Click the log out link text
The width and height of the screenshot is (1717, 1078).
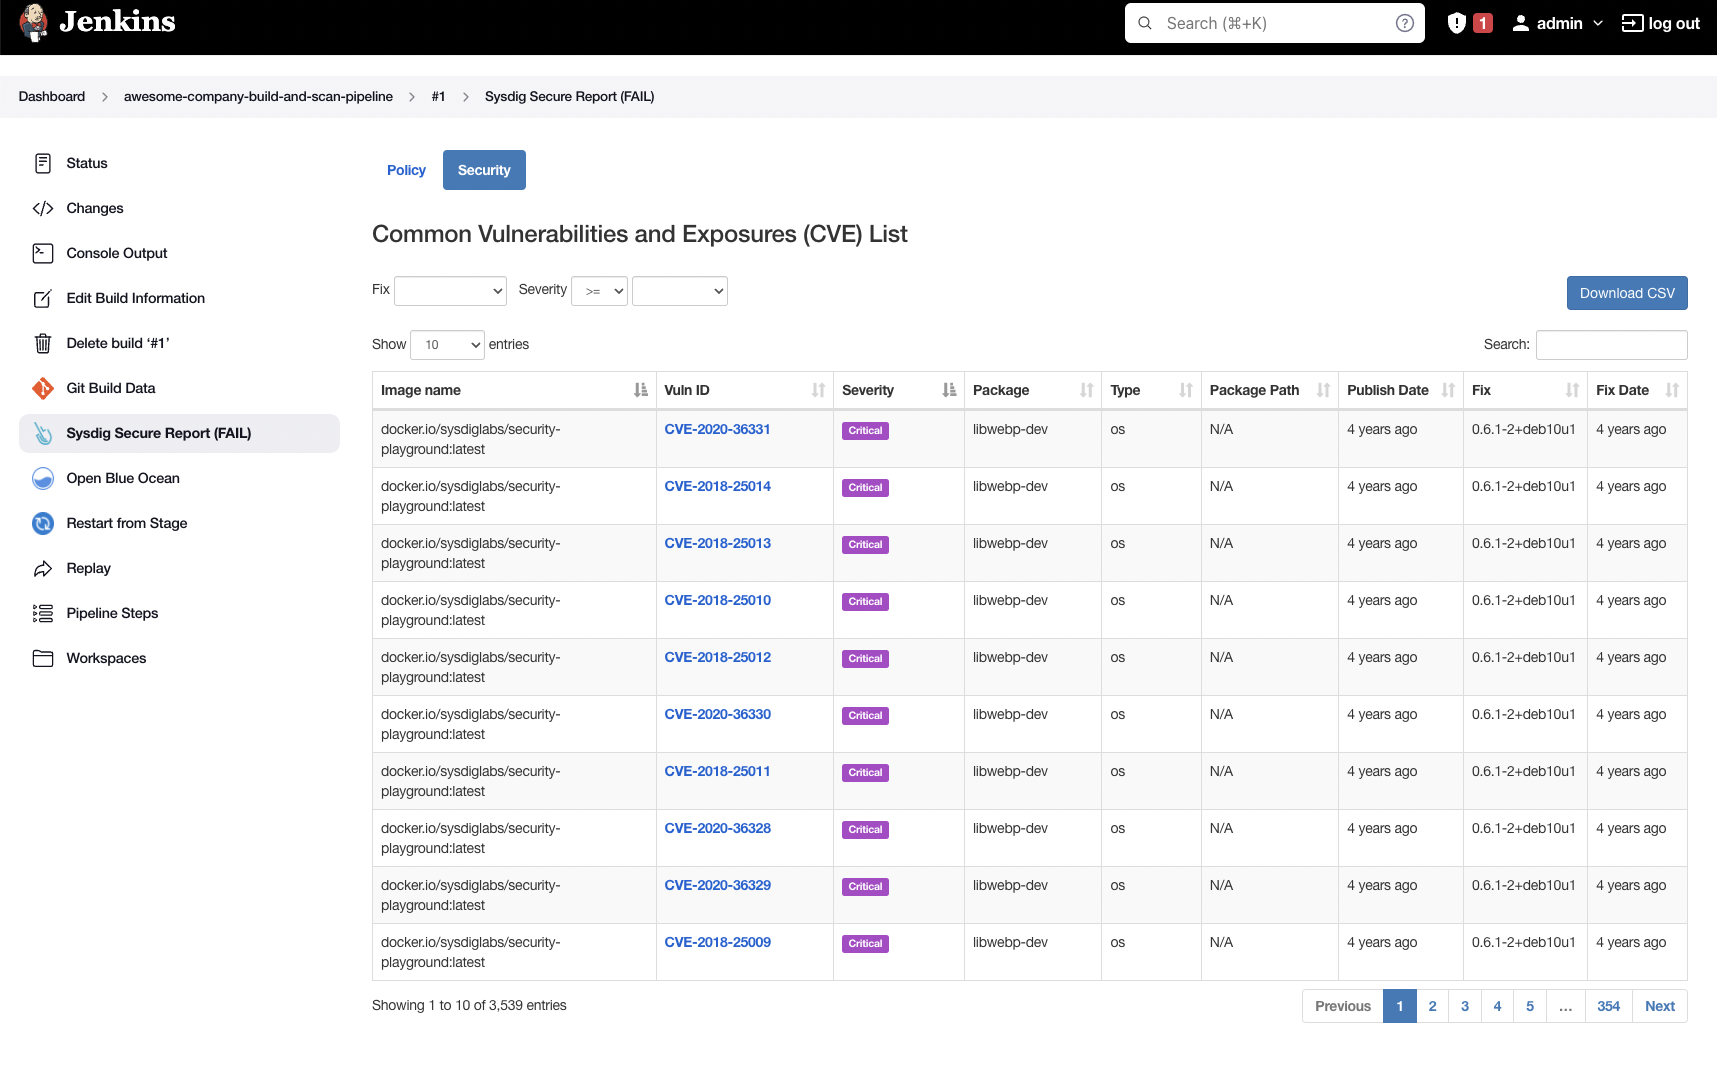[x=1674, y=23]
